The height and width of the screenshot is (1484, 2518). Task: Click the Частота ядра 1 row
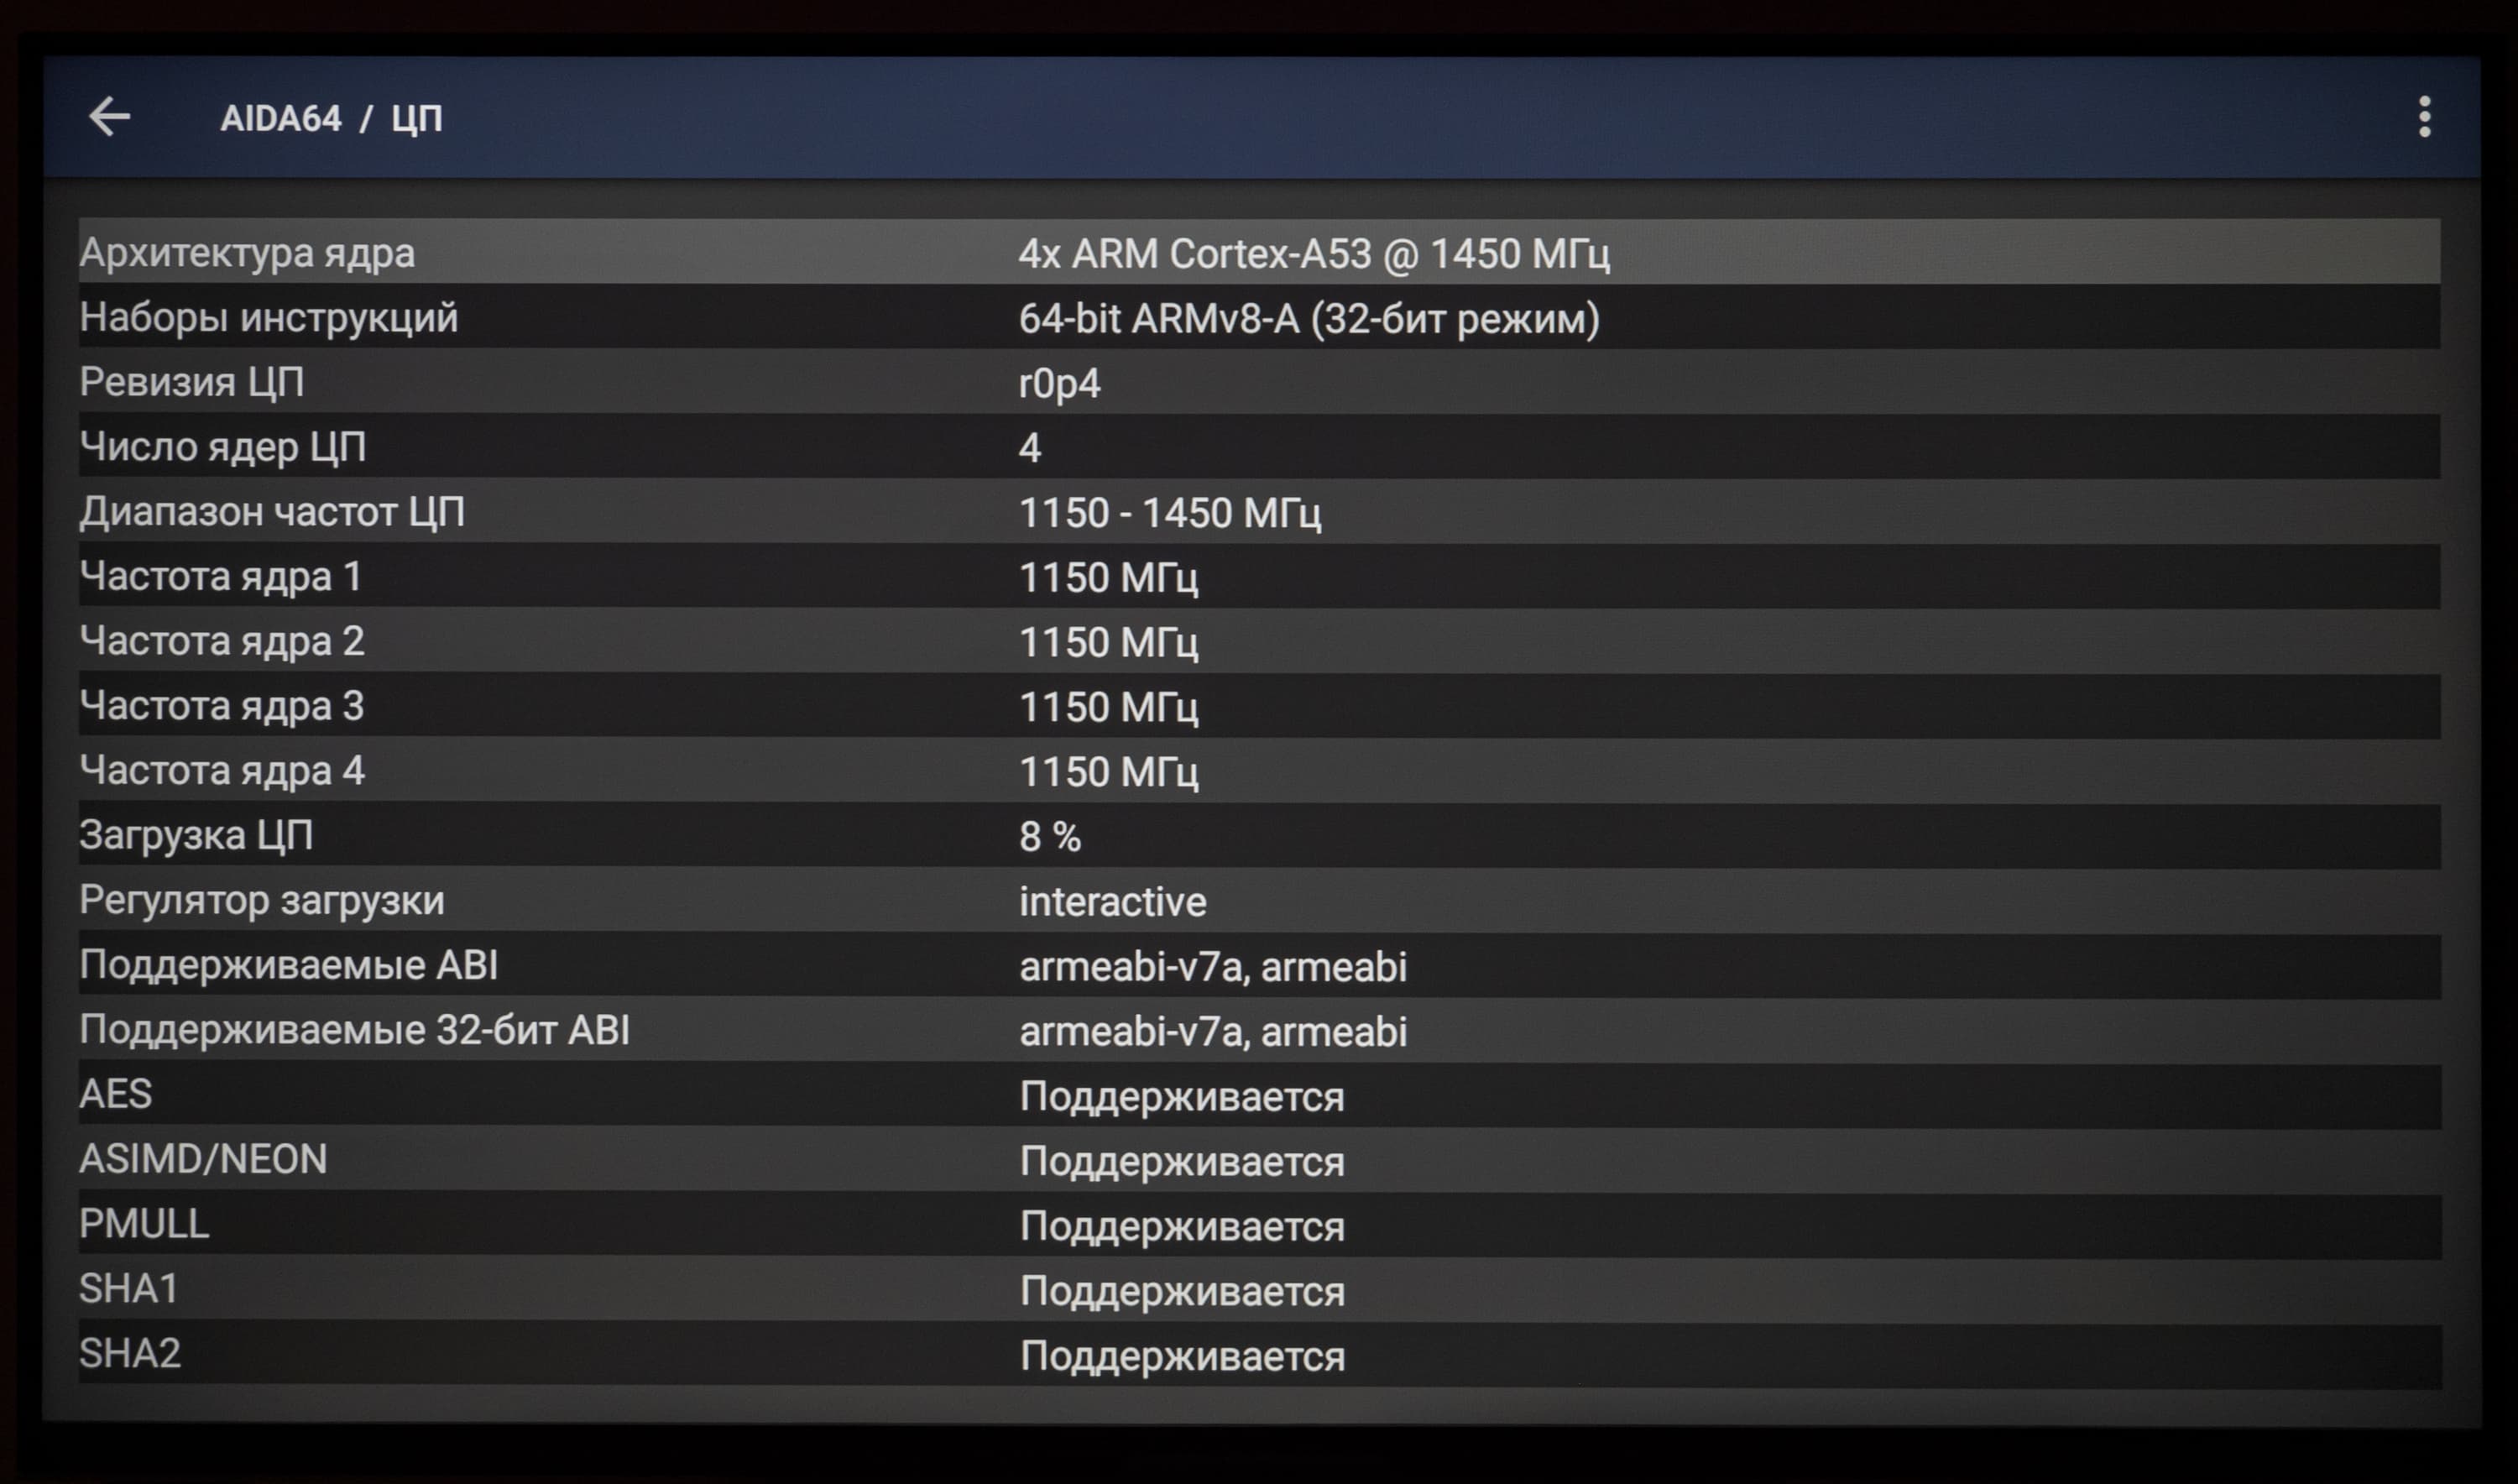[1258, 577]
